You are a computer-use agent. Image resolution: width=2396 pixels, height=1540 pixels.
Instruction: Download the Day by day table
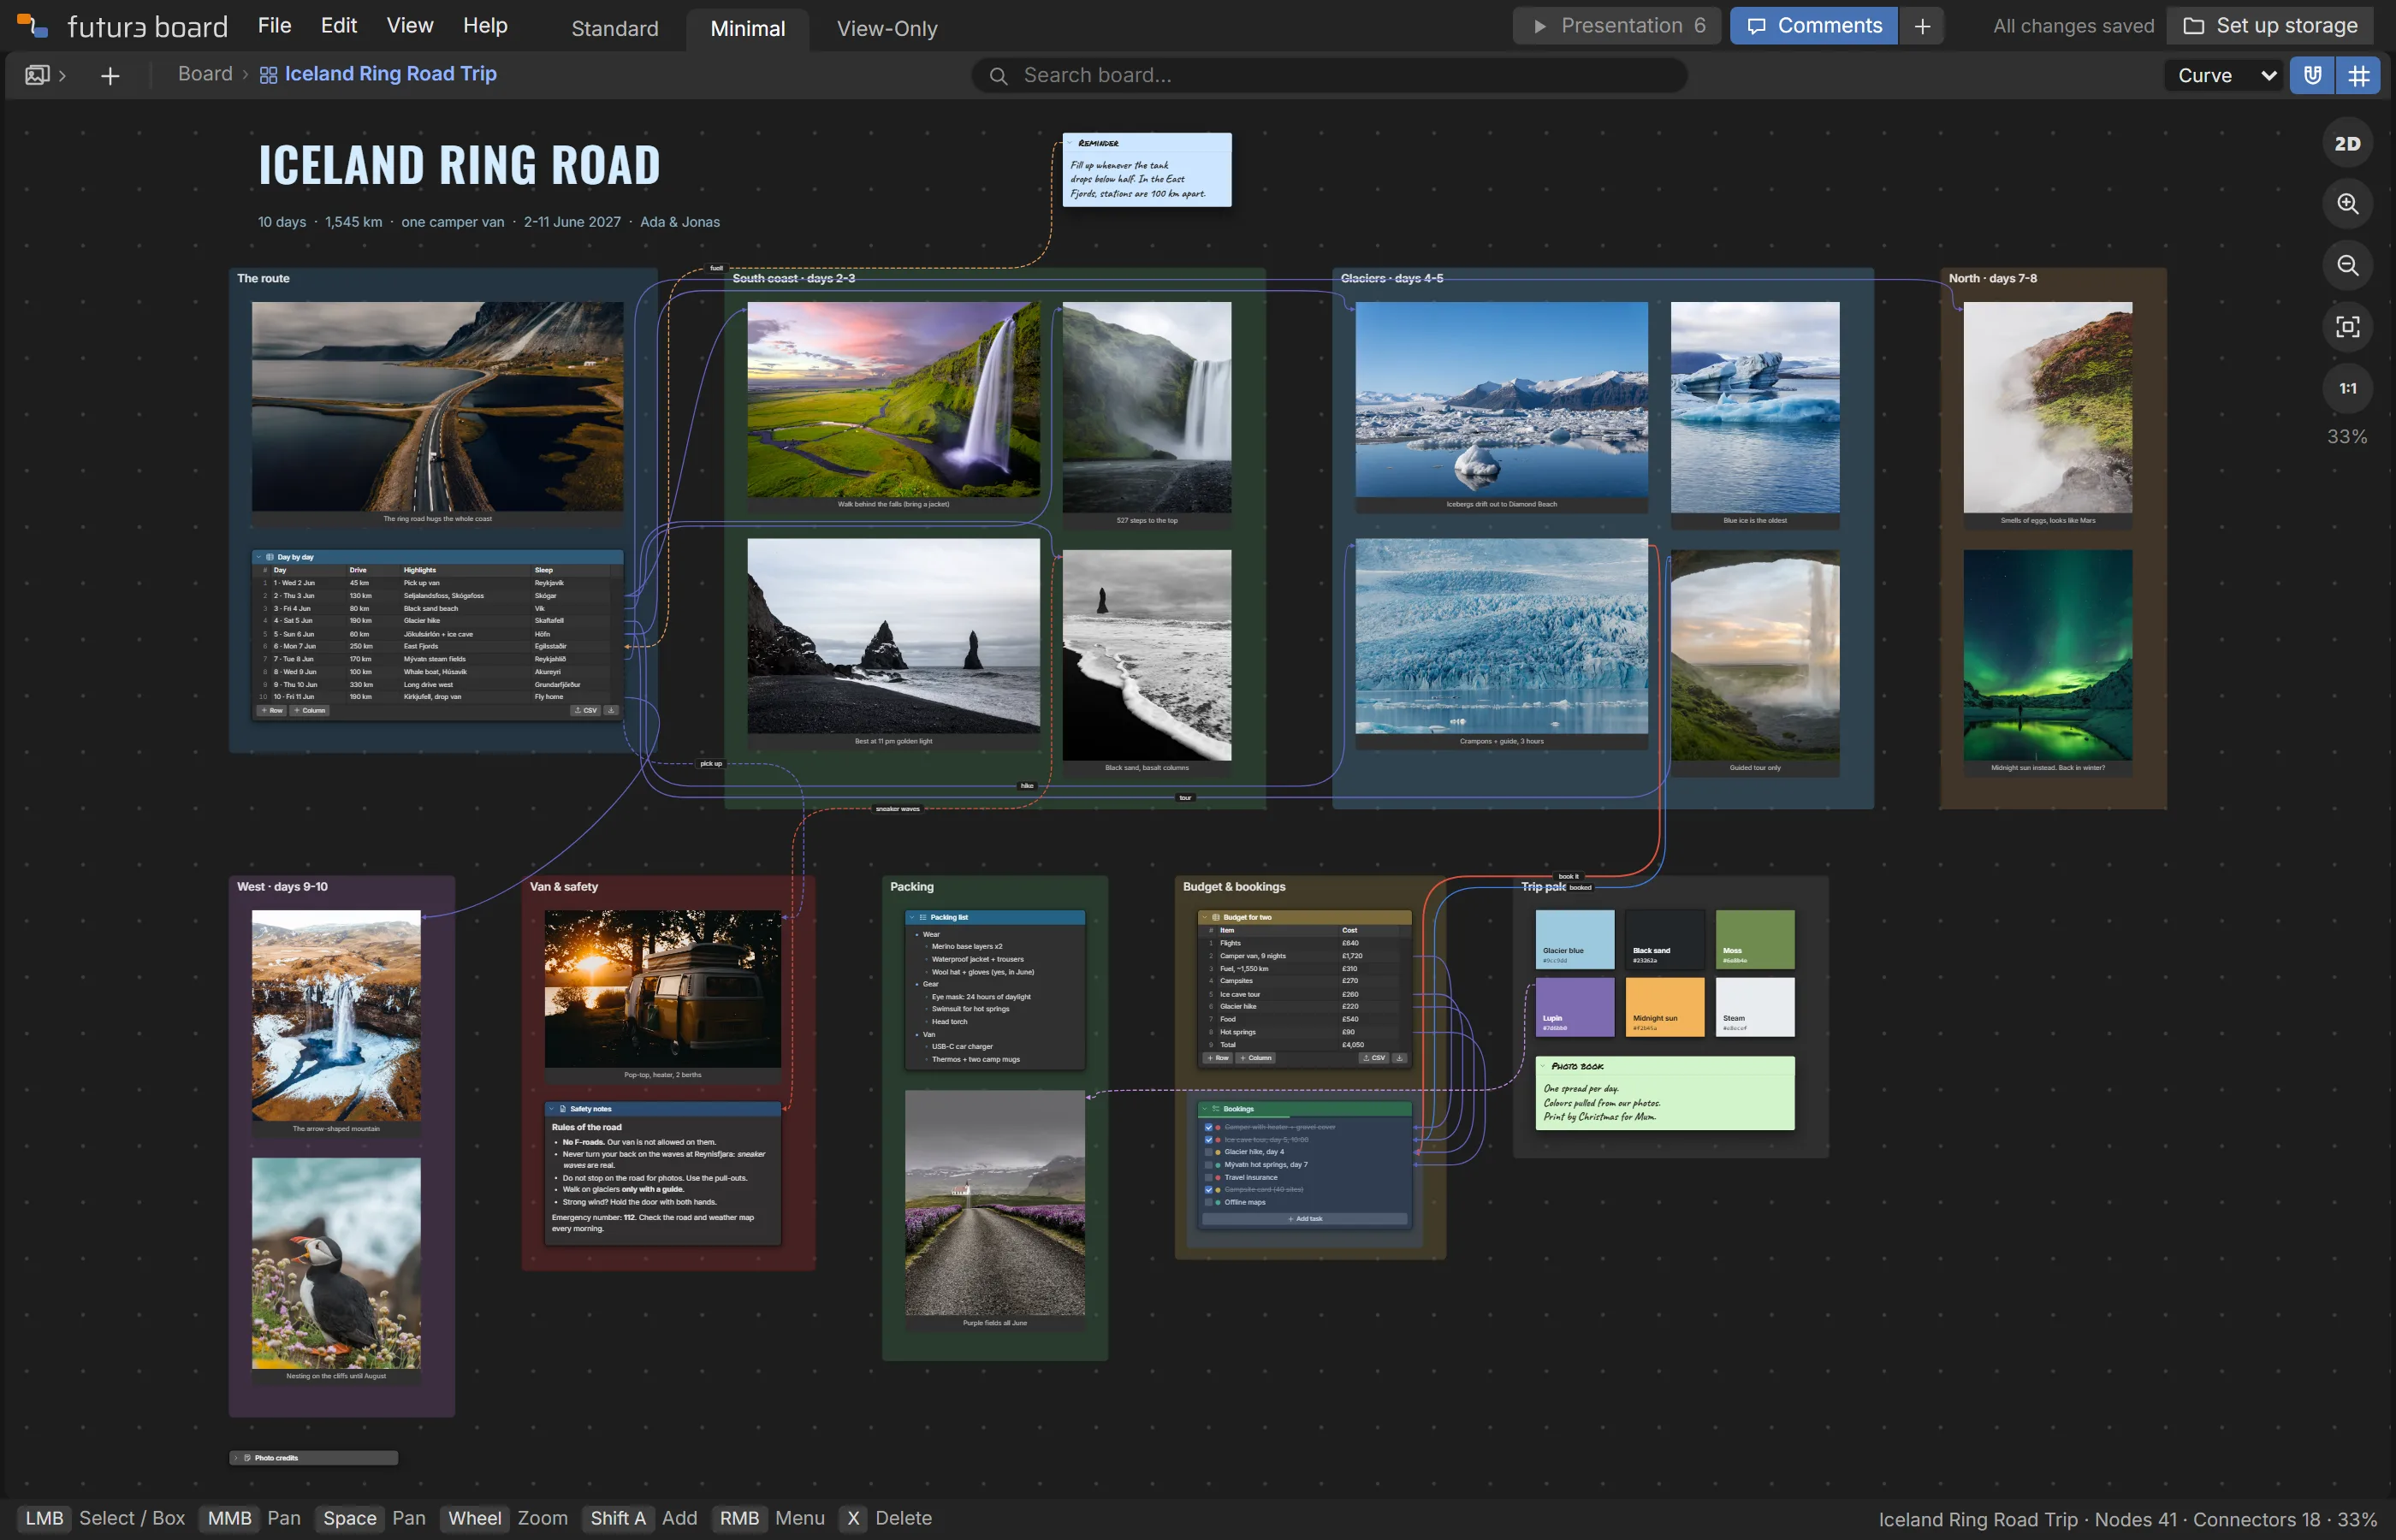(611, 710)
